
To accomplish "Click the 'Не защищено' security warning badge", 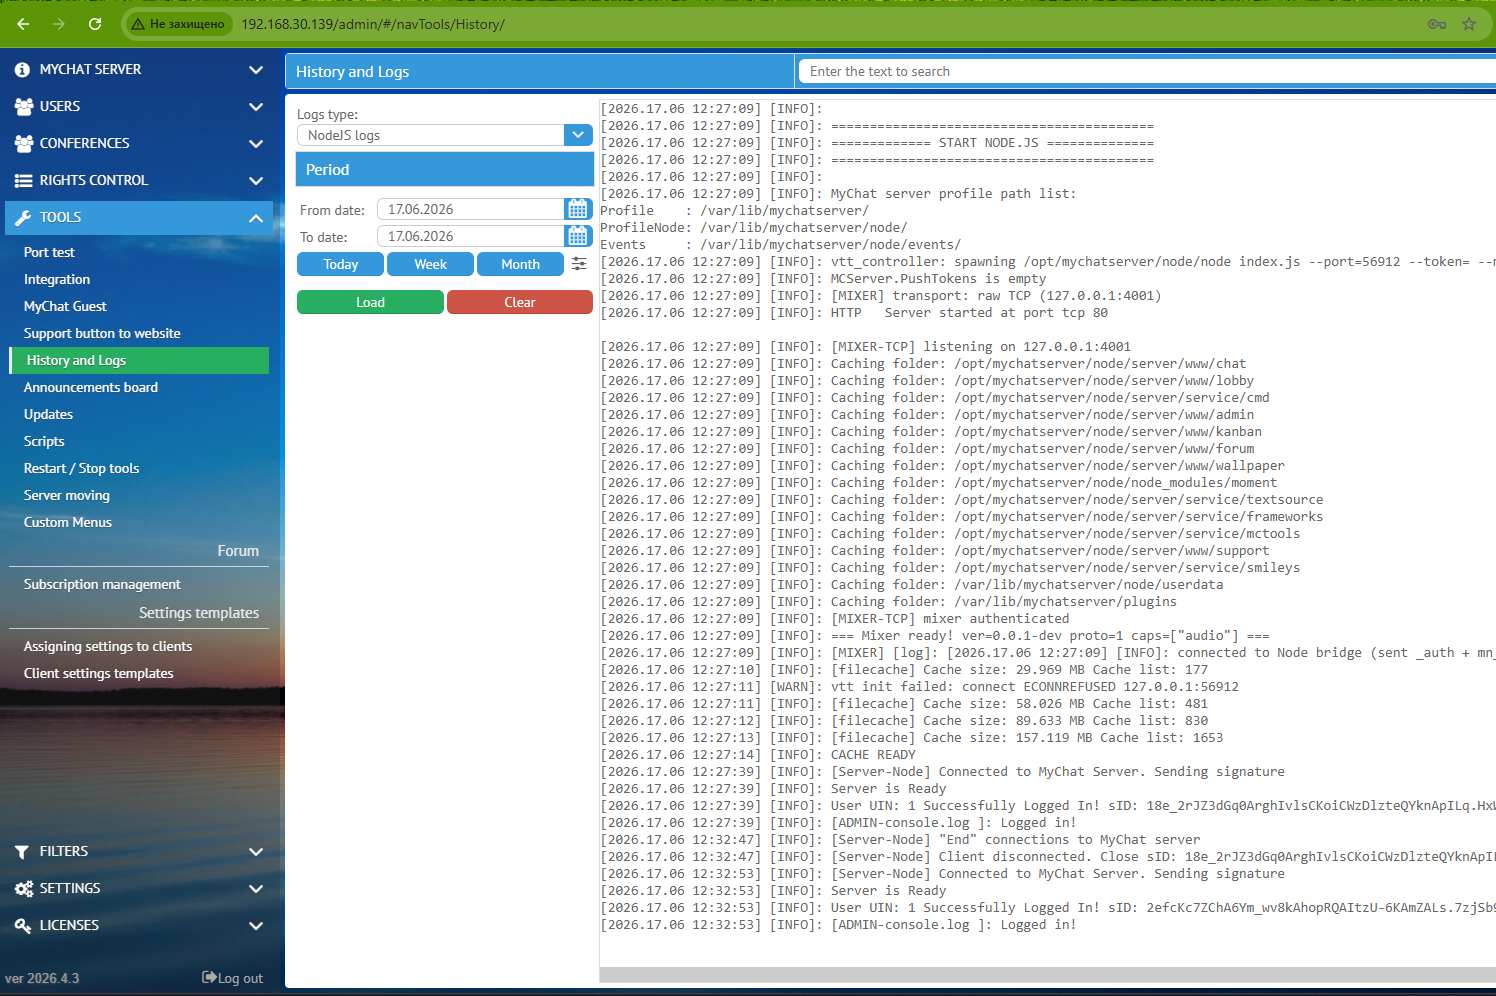I will pos(178,24).
